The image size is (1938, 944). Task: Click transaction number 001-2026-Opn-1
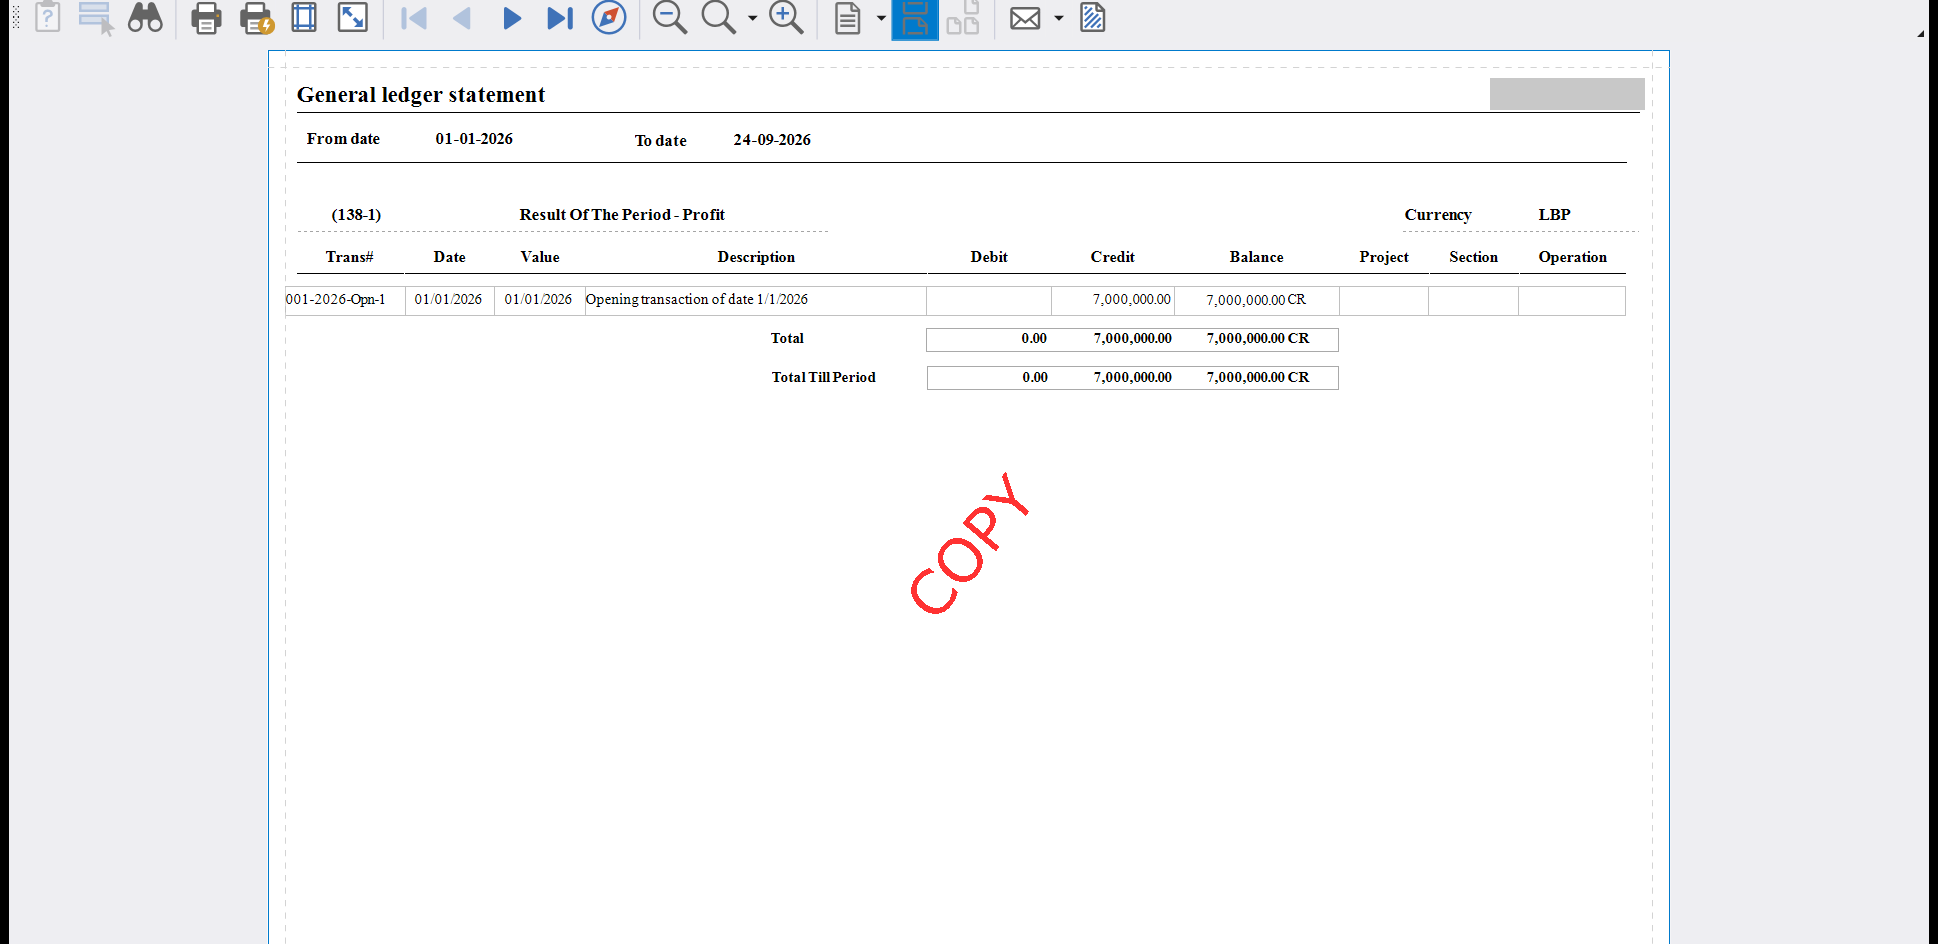336,299
